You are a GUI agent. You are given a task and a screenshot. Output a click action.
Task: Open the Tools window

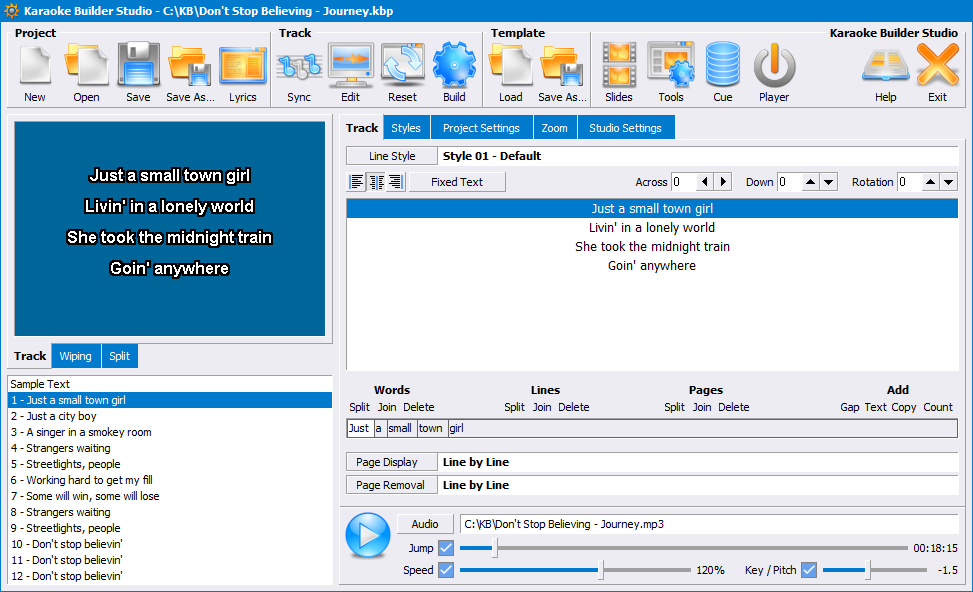point(671,73)
